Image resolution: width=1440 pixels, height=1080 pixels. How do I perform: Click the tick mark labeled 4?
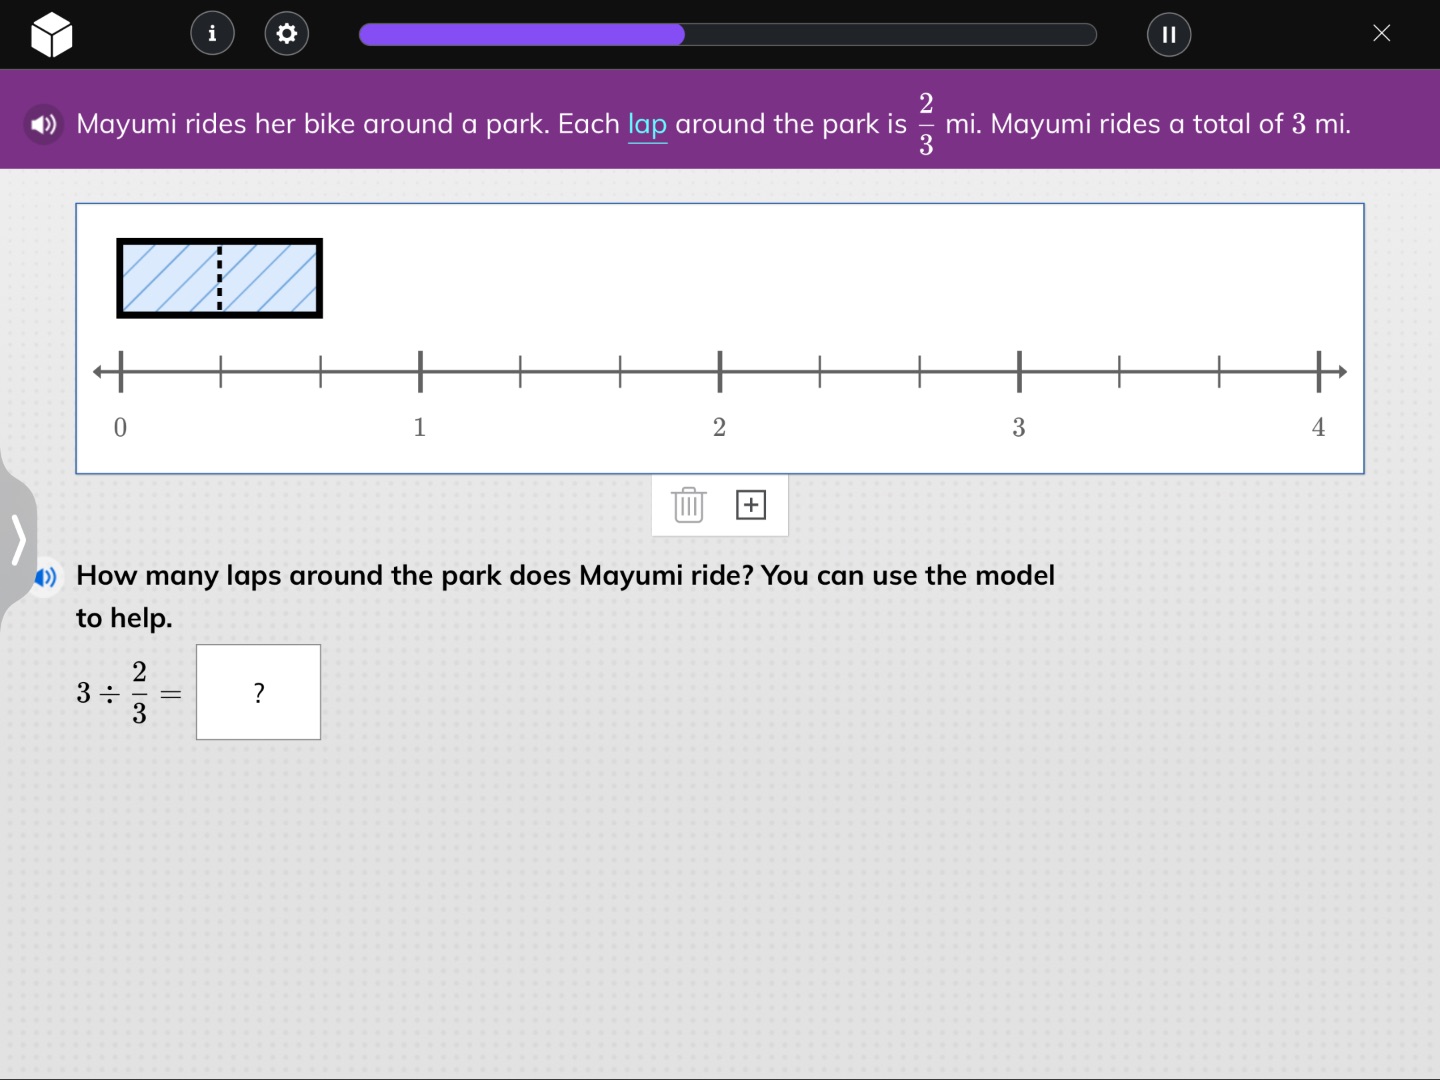[1318, 372]
